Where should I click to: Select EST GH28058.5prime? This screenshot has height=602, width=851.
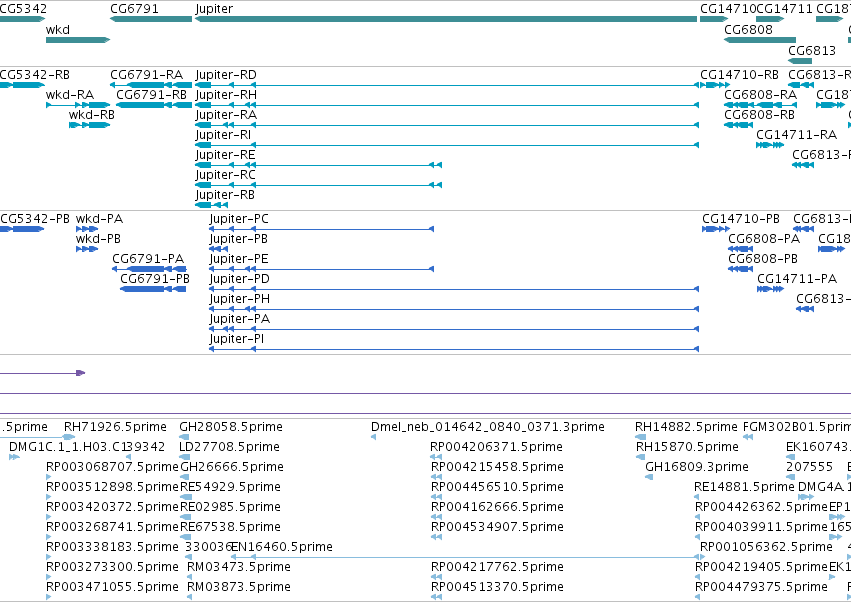(x=231, y=427)
